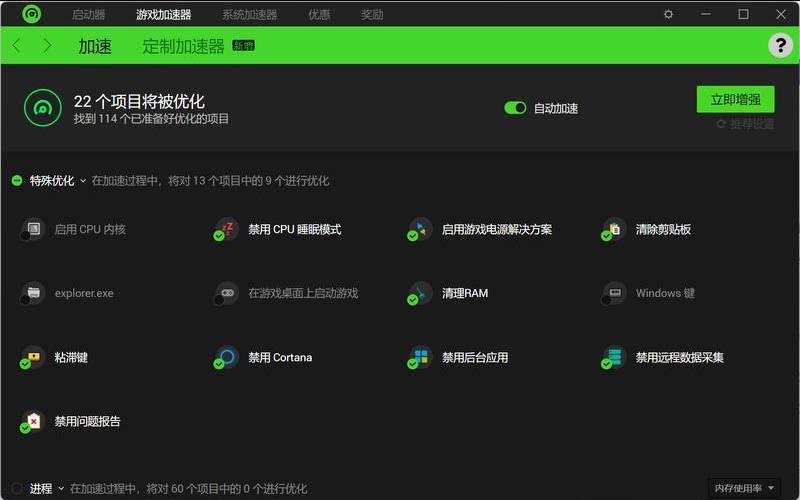The image size is (800, 500).
Task: Select the 加速 sub-tab
Action: tap(95, 46)
